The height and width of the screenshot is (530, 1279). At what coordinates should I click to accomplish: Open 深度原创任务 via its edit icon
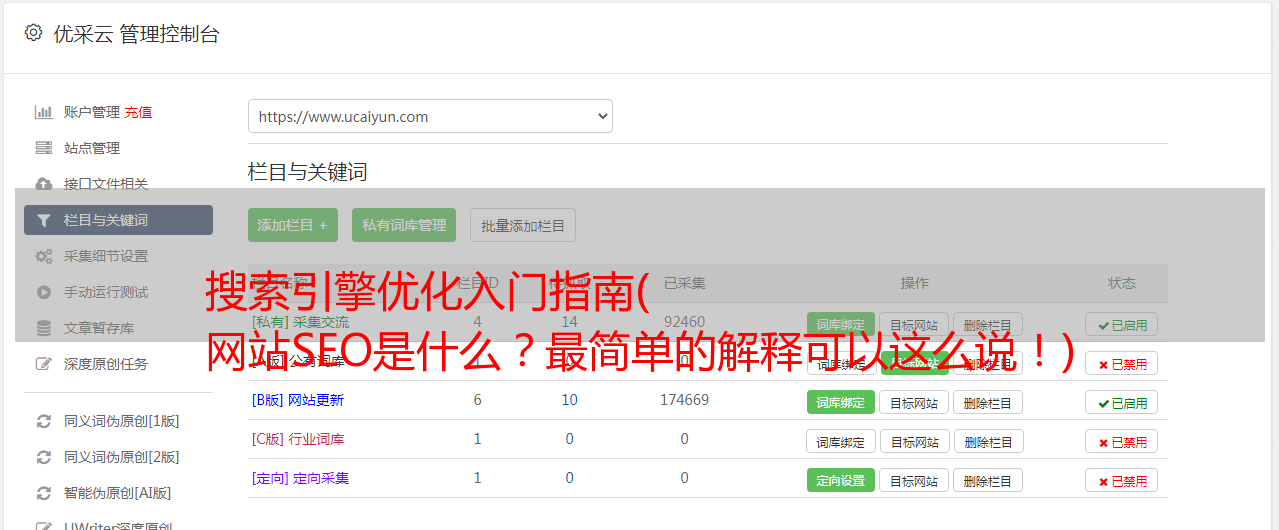point(44,364)
